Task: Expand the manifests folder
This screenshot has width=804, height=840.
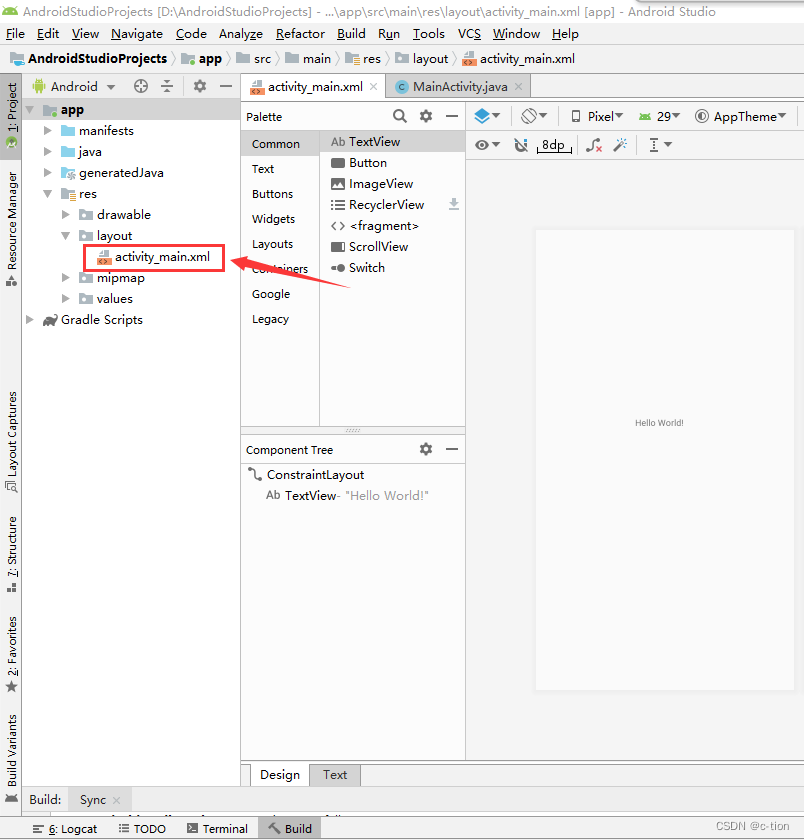Action: 48,130
